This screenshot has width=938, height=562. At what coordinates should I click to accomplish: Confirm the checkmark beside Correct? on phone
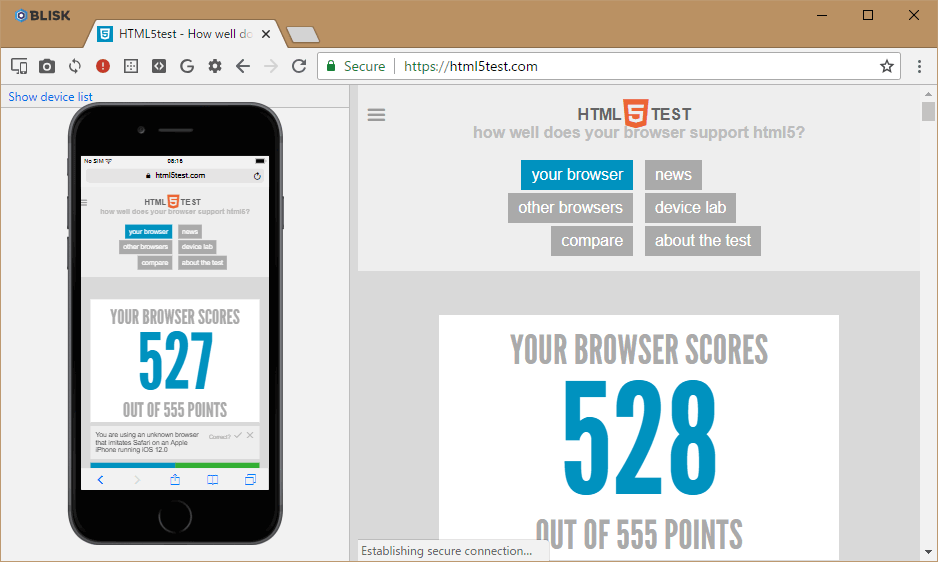(x=238, y=435)
